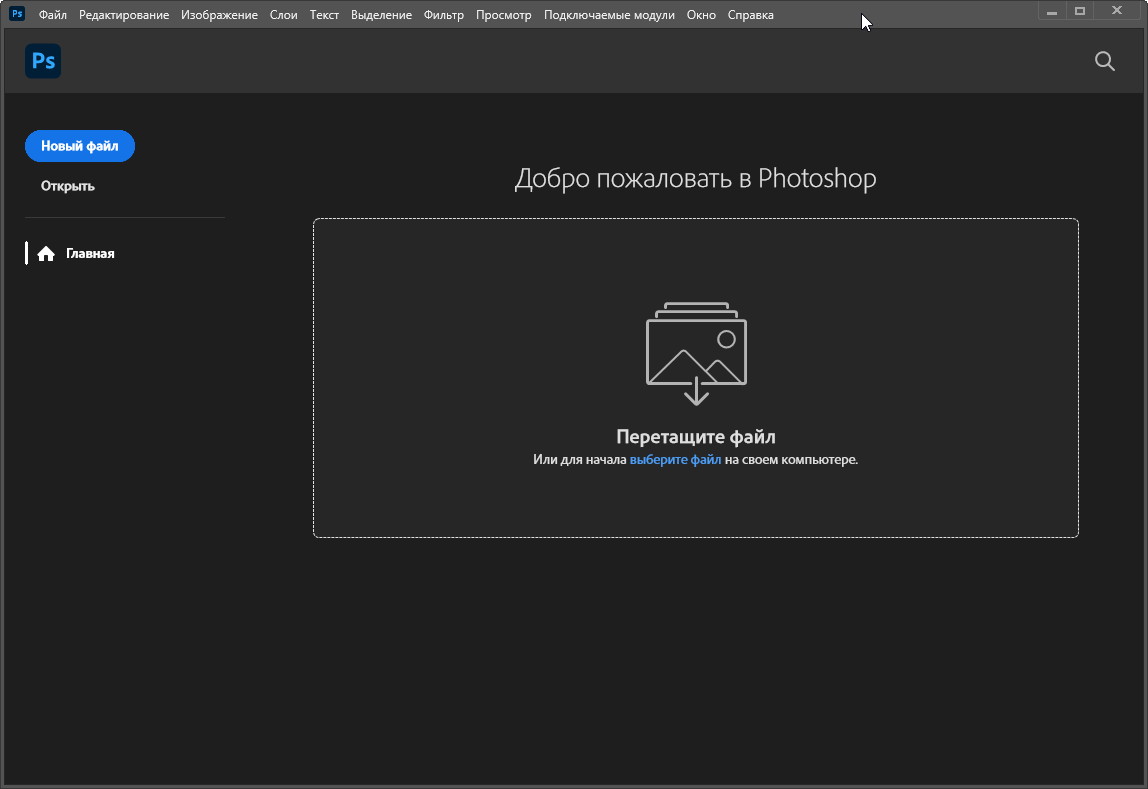The image size is (1148, 789).
Task: Open the Редактирование menu
Action: point(124,15)
